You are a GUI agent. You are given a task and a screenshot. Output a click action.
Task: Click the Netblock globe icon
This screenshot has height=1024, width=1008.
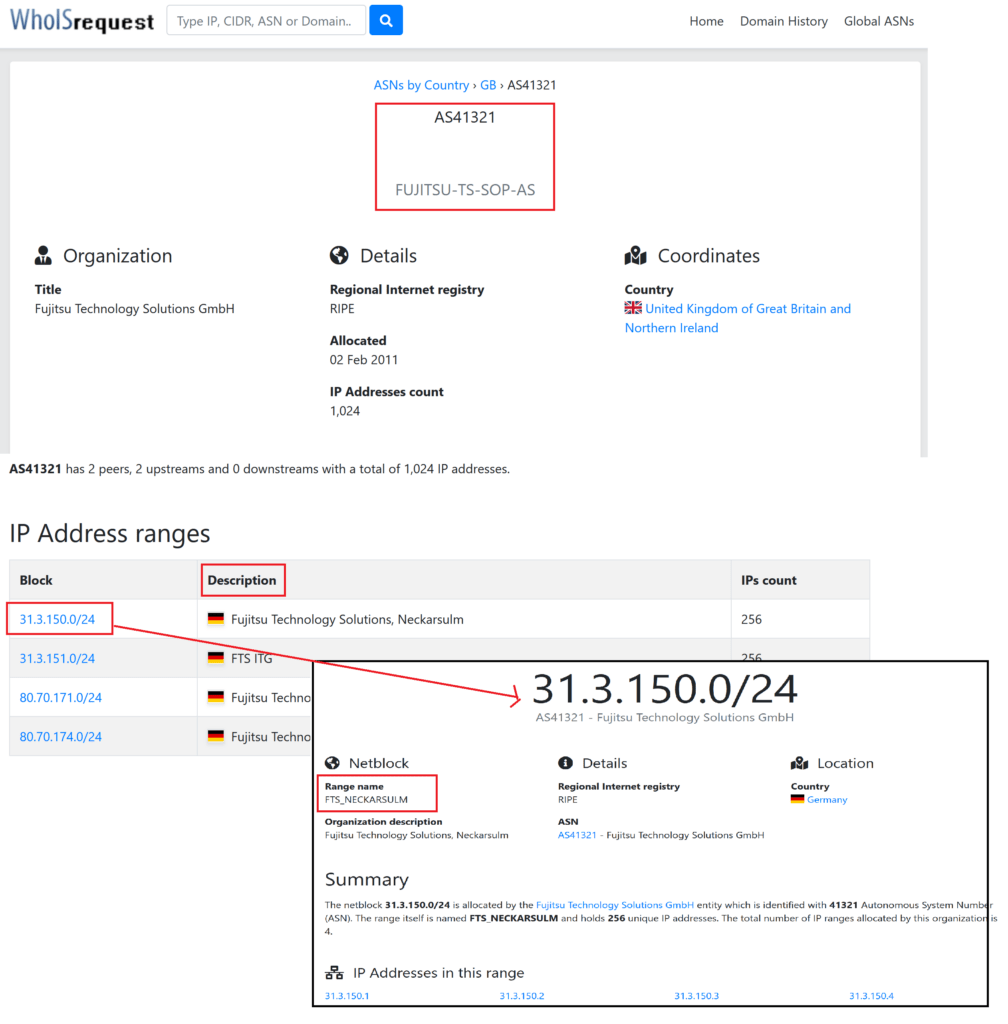point(332,763)
